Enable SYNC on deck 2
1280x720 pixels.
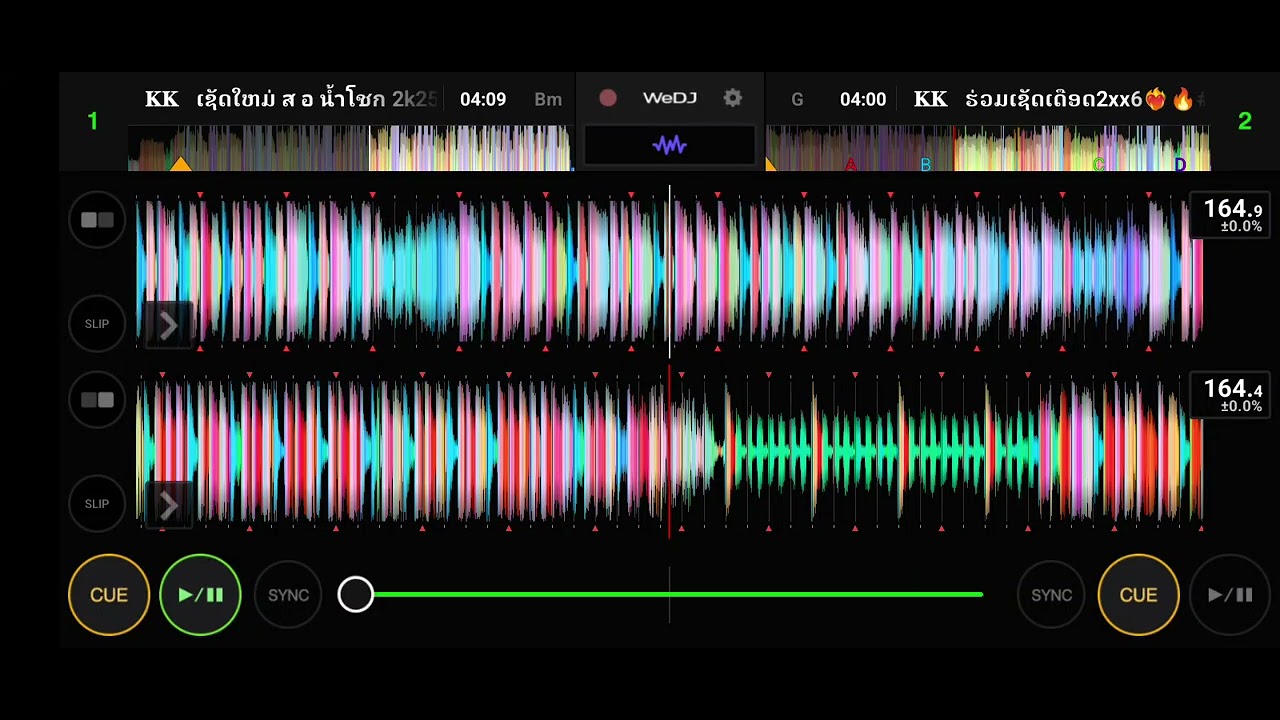click(1051, 595)
